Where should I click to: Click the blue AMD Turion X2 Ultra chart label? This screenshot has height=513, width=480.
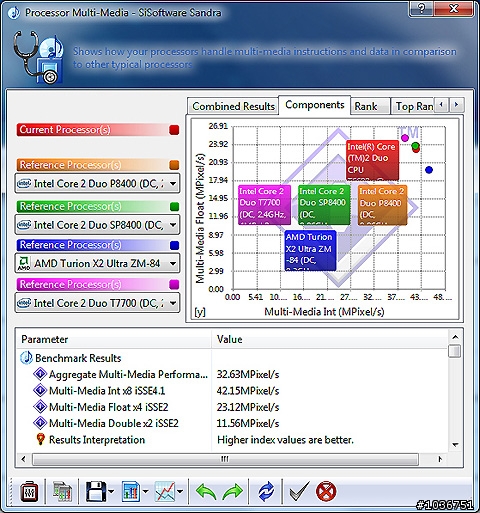[310, 250]
